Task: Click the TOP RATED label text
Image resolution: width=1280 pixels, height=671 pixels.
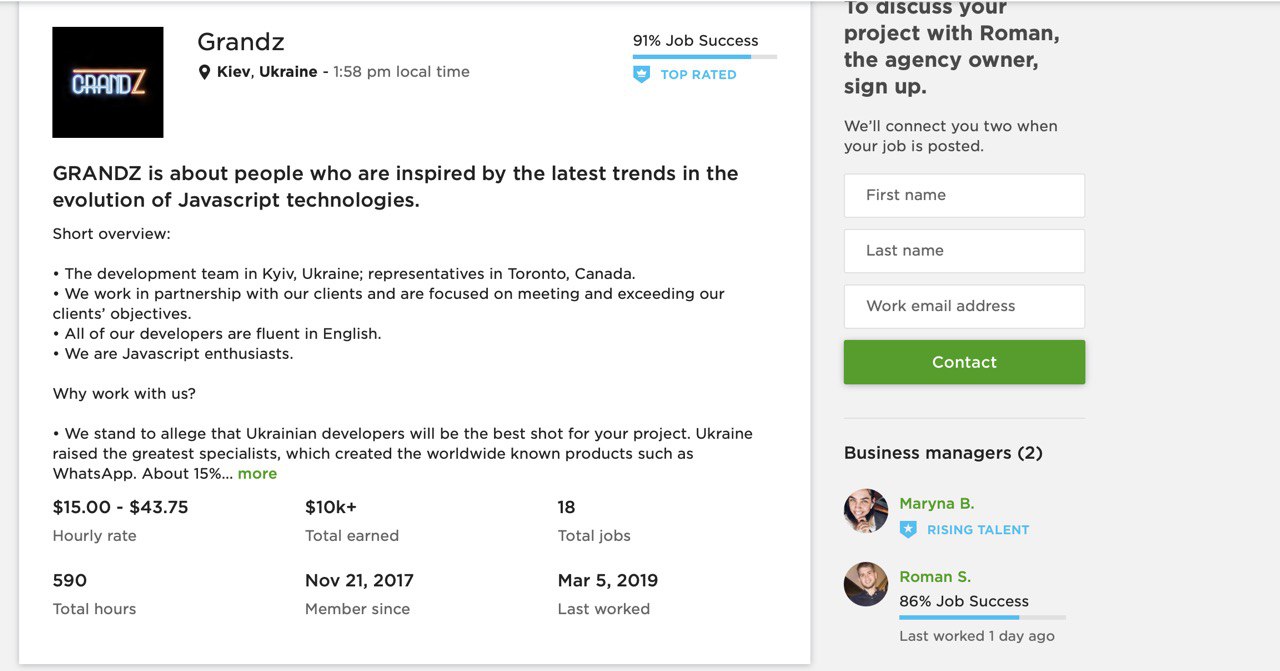Action: point(698,75)
